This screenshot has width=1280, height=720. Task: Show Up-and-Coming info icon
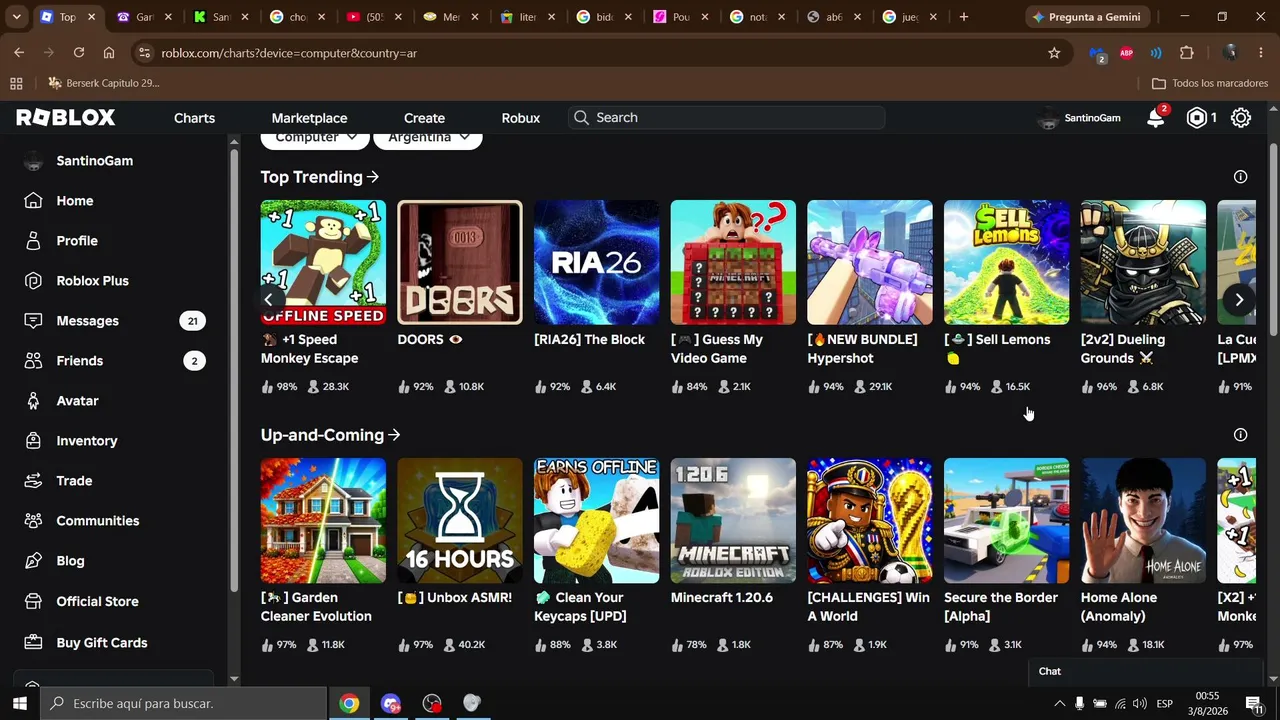[x=1241, y=435]
